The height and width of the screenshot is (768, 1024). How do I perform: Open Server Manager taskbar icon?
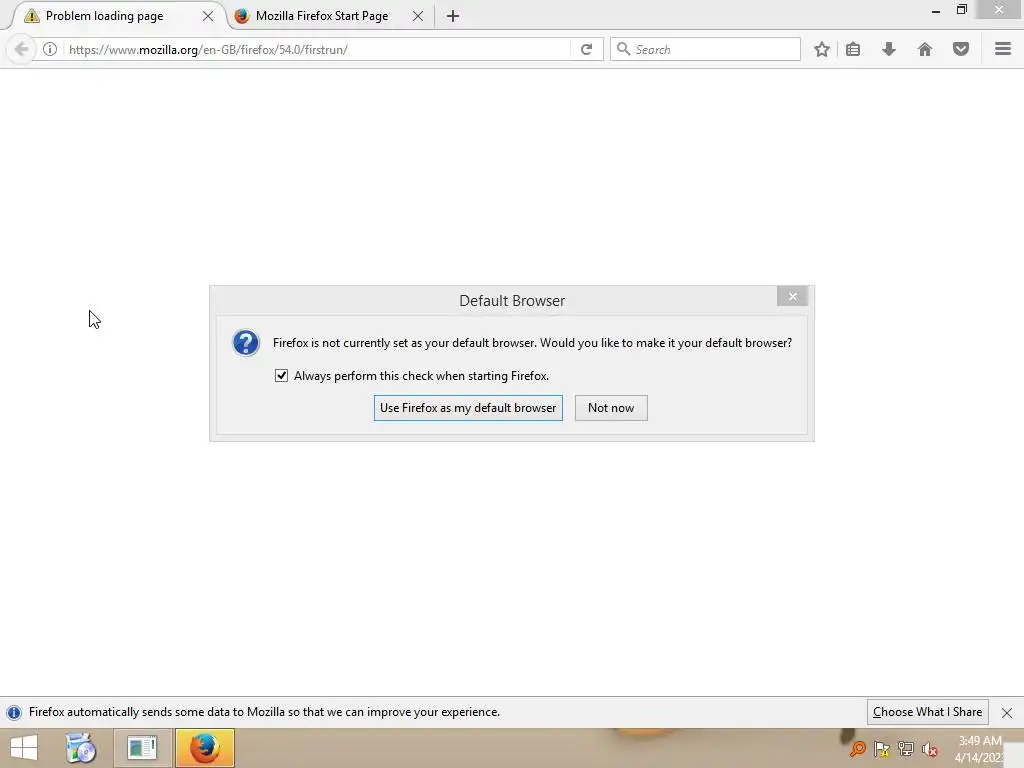point(142,748)
